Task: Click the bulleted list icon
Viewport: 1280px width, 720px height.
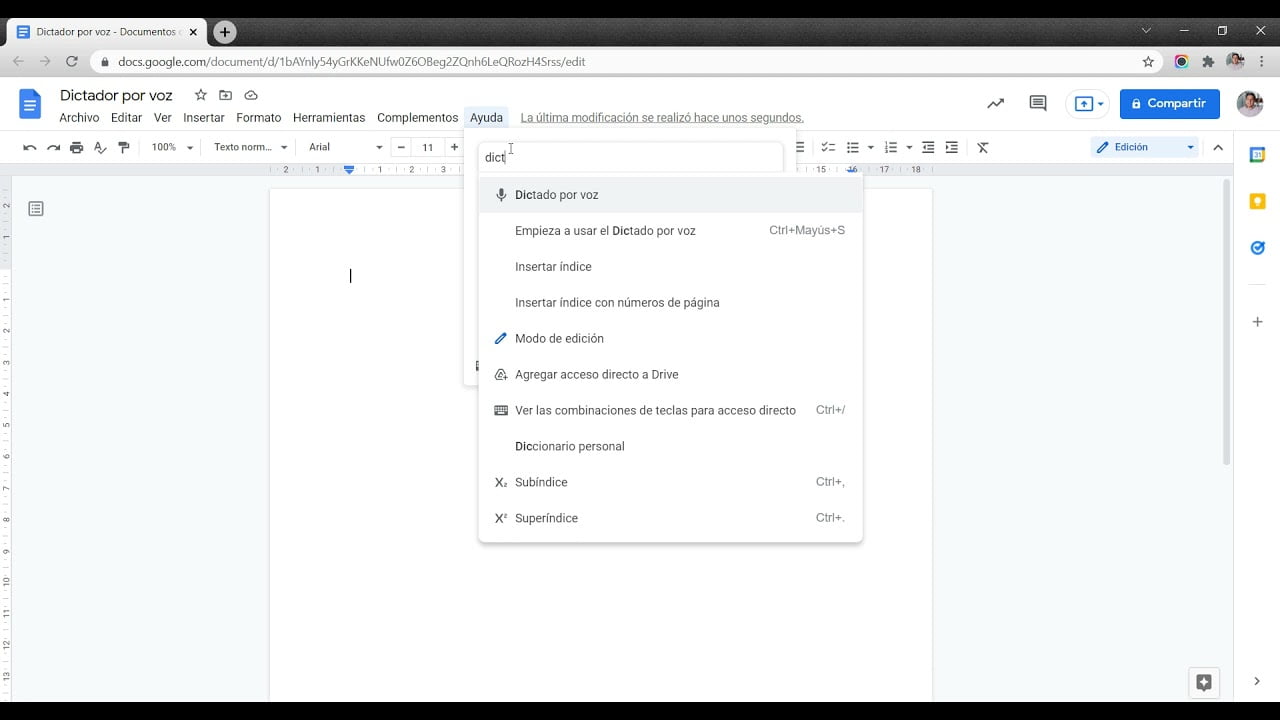Action: [x=852, y=147]
